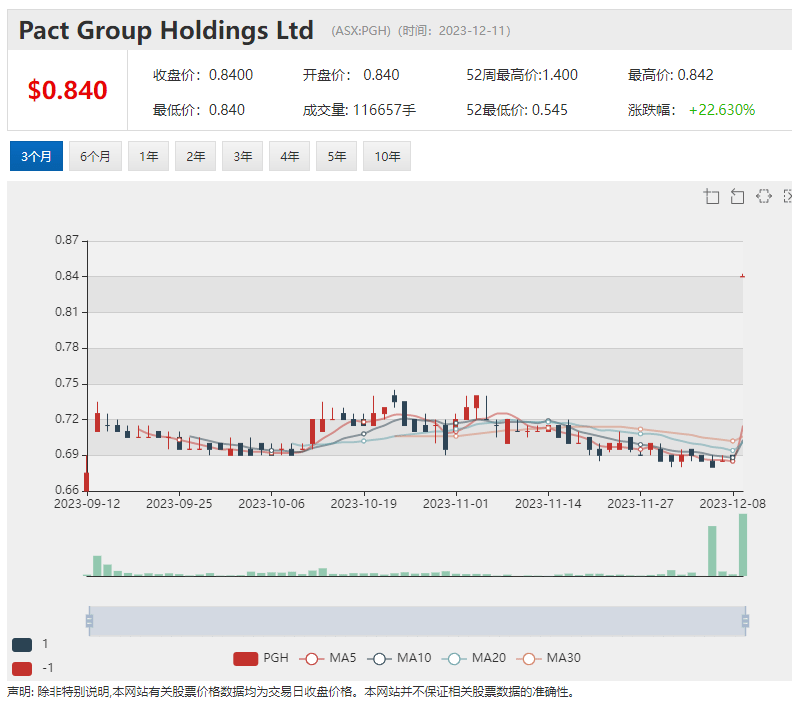Click the 收盘价 value 0.8400
The height and width of the screenshot is (717, 804).
(231, 75)
